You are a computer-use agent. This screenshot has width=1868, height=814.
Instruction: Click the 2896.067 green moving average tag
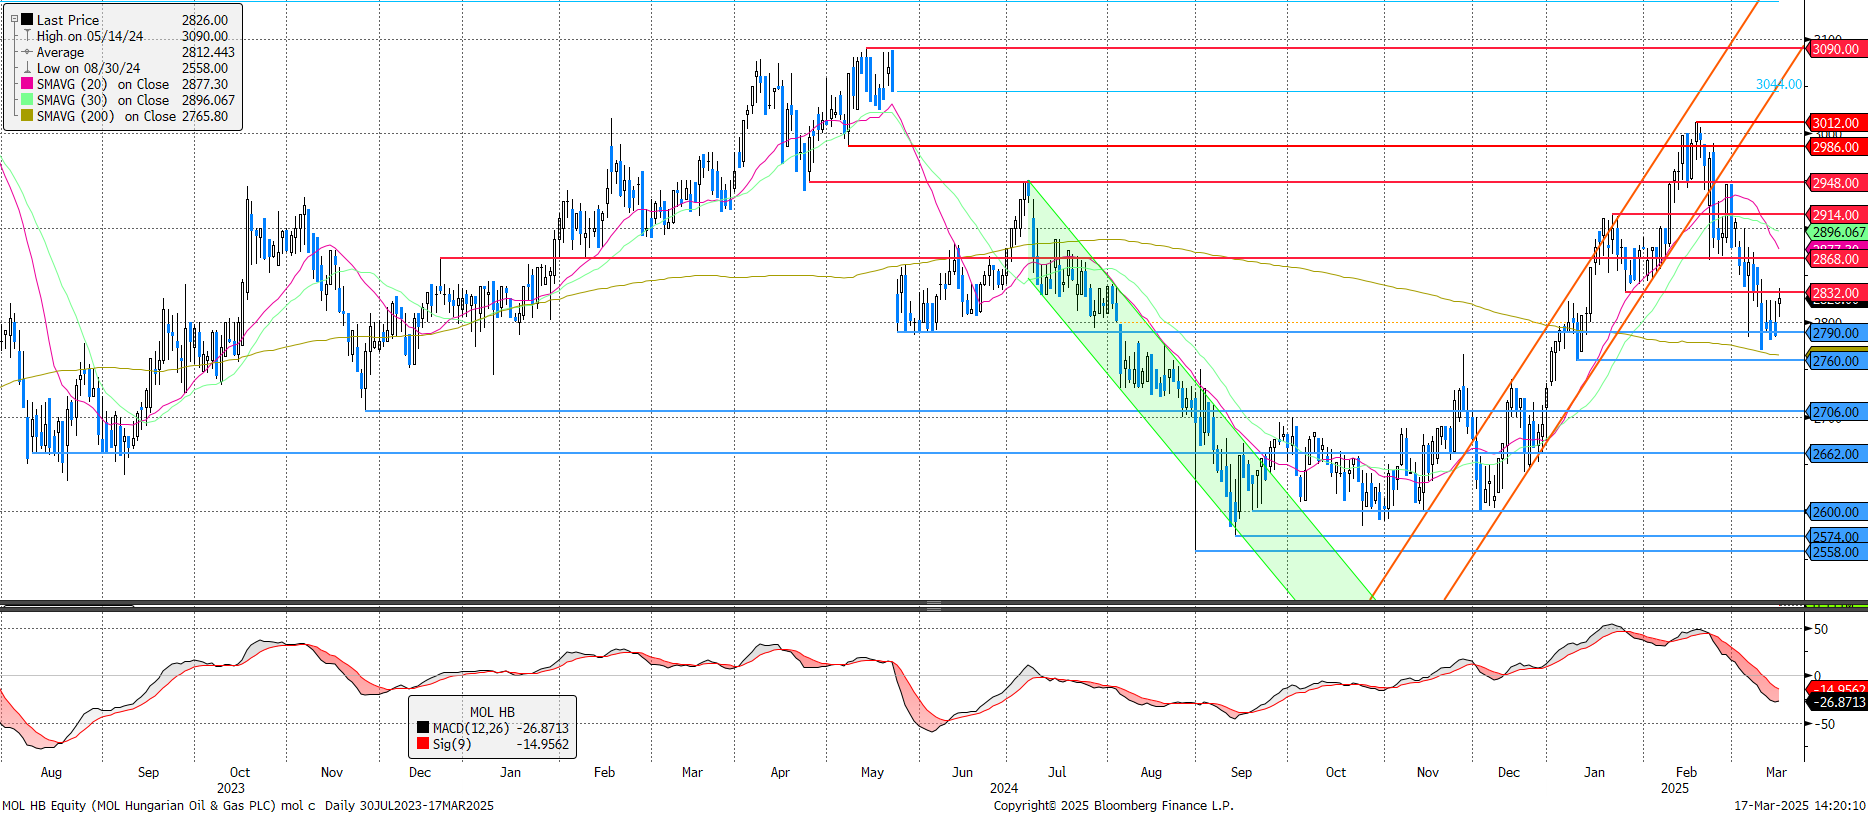pos(1838,232)
